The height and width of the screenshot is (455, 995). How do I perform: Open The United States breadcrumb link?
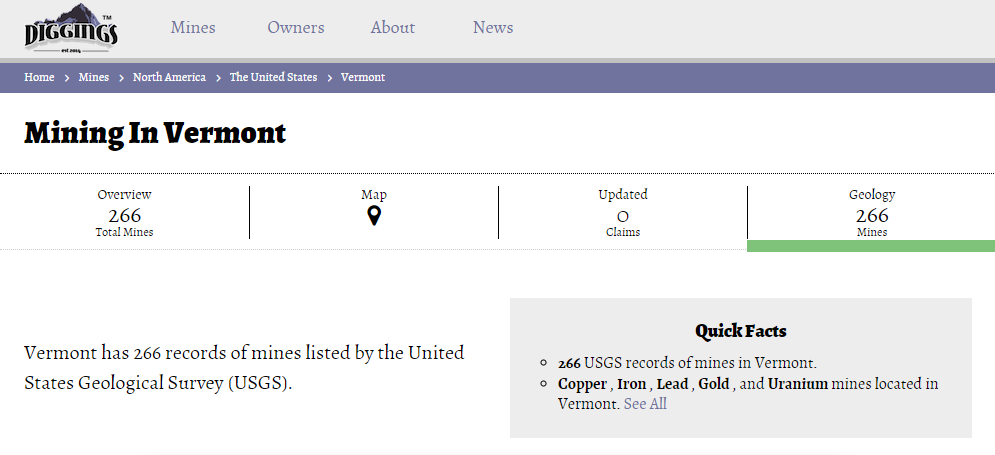[273, 77]
